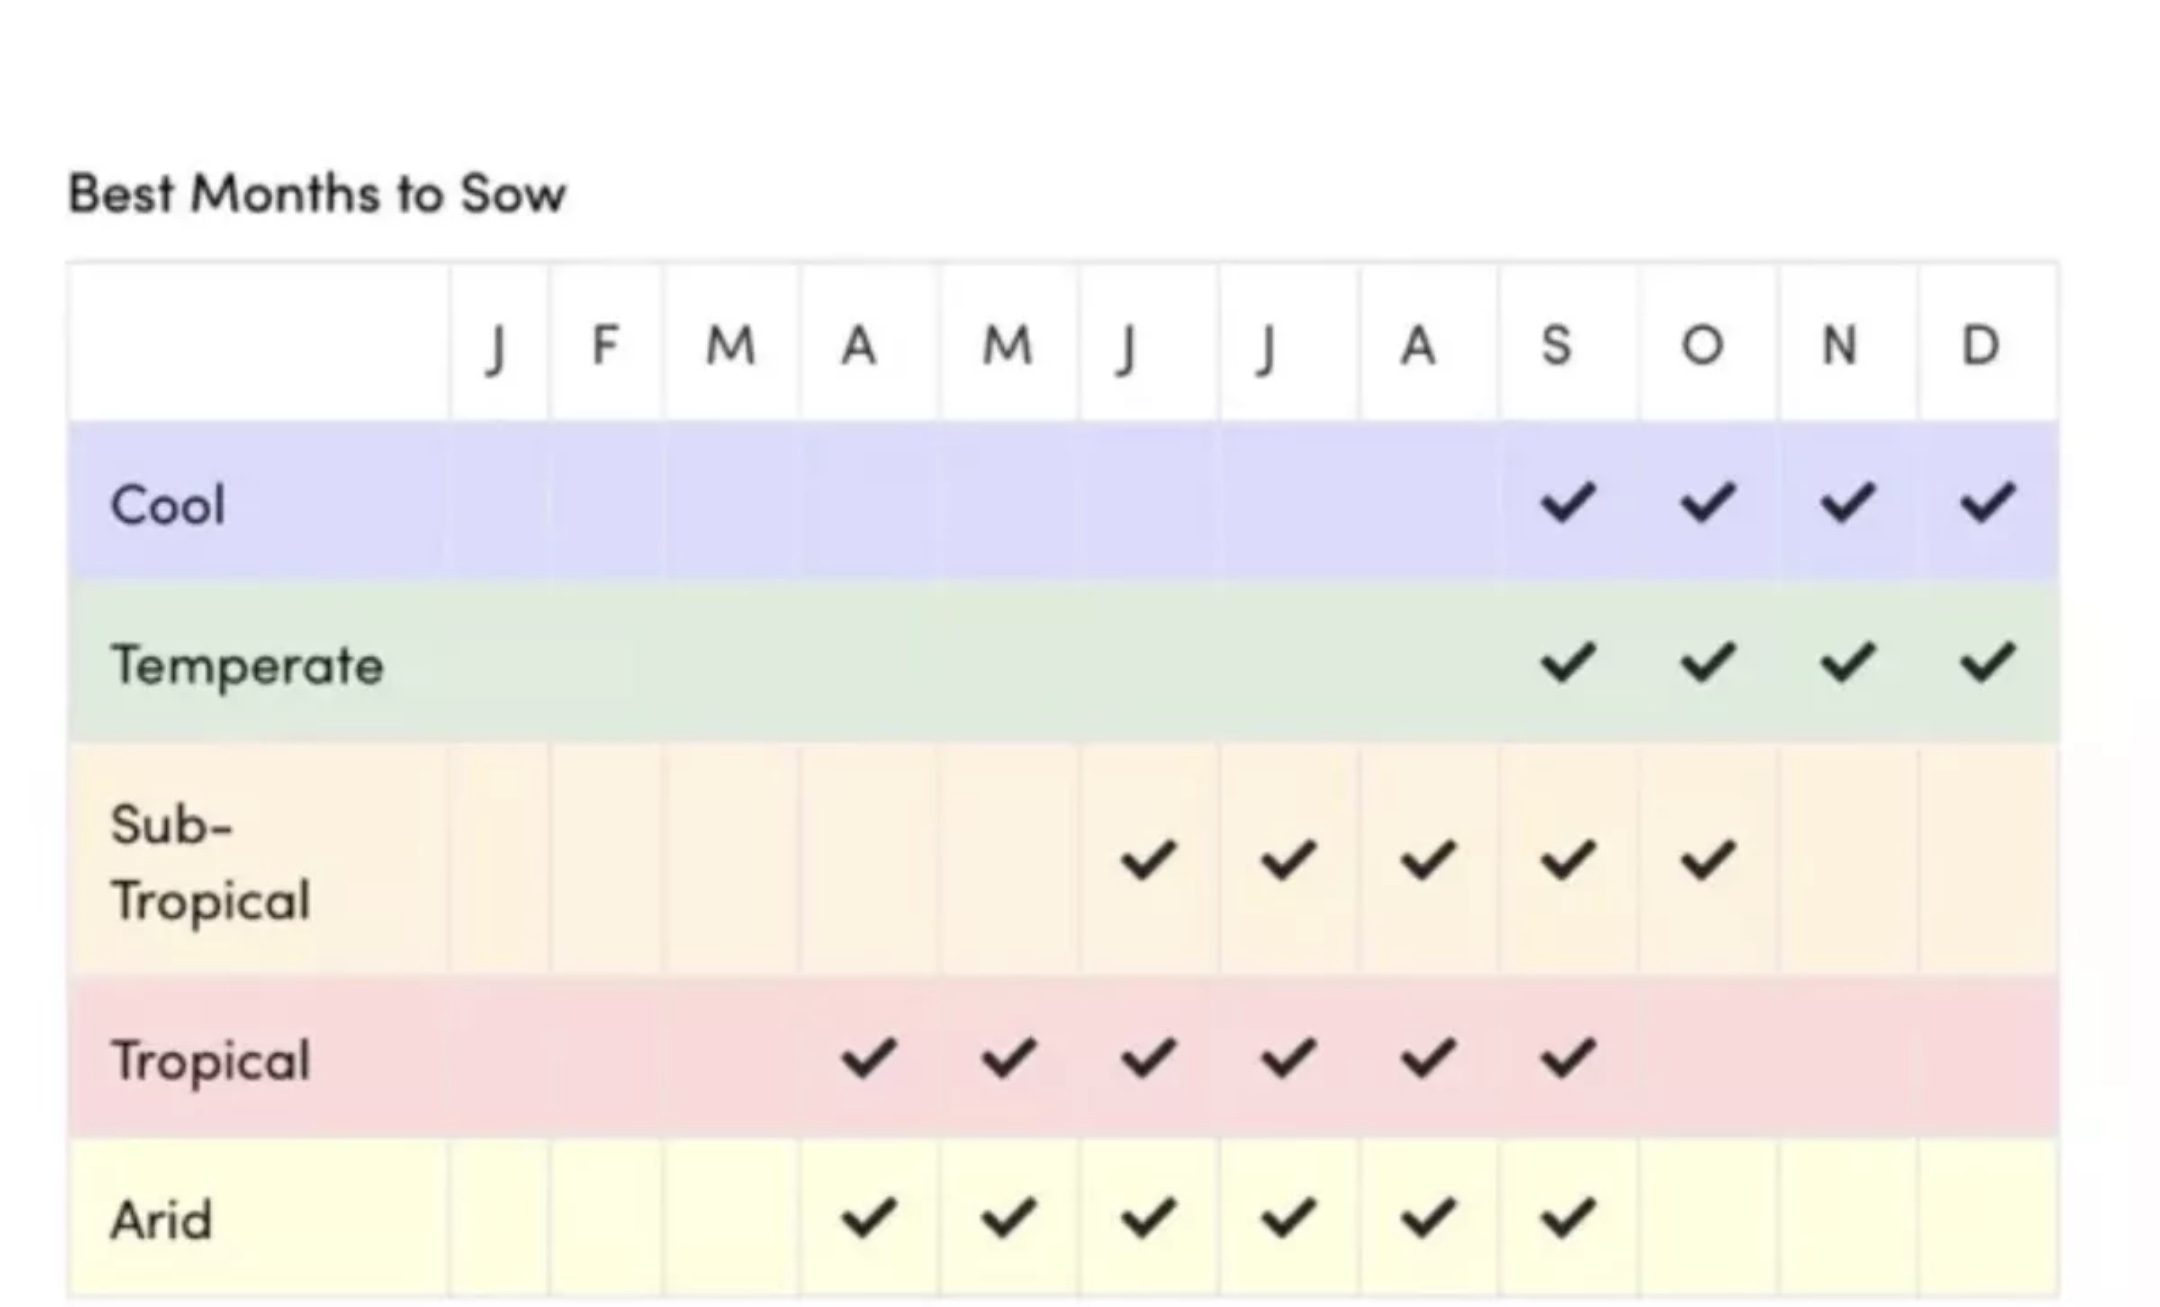Click the D month column header
Image resolution: width=2160 pixels, height=1307 pixels.
[1980, 346]
